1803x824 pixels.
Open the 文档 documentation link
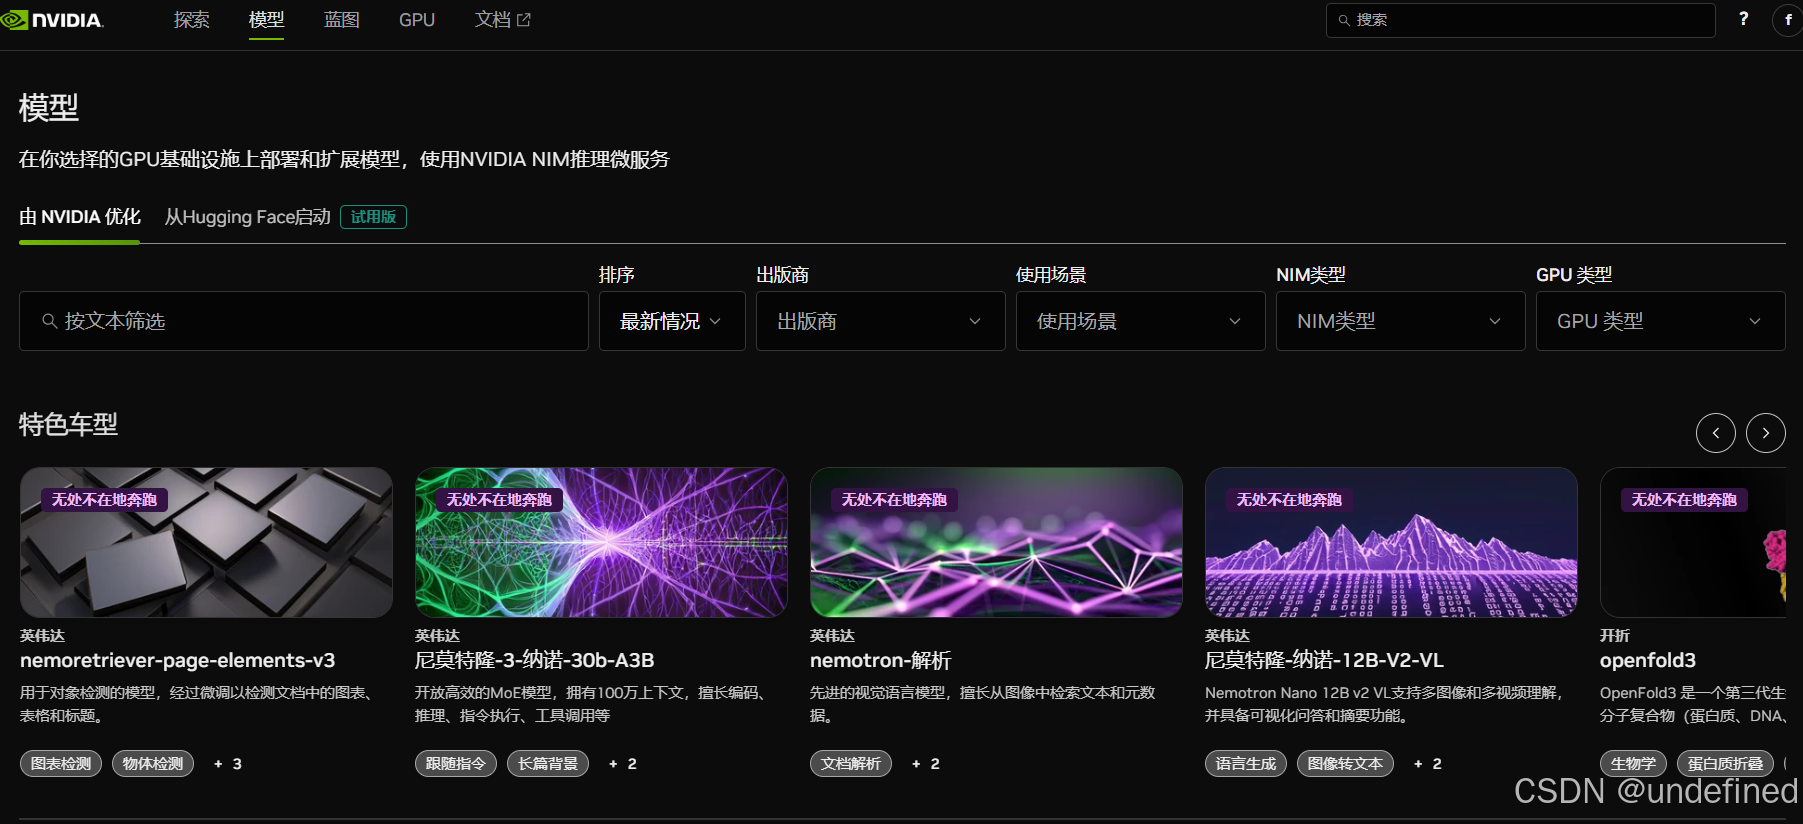tap(502, 20)
